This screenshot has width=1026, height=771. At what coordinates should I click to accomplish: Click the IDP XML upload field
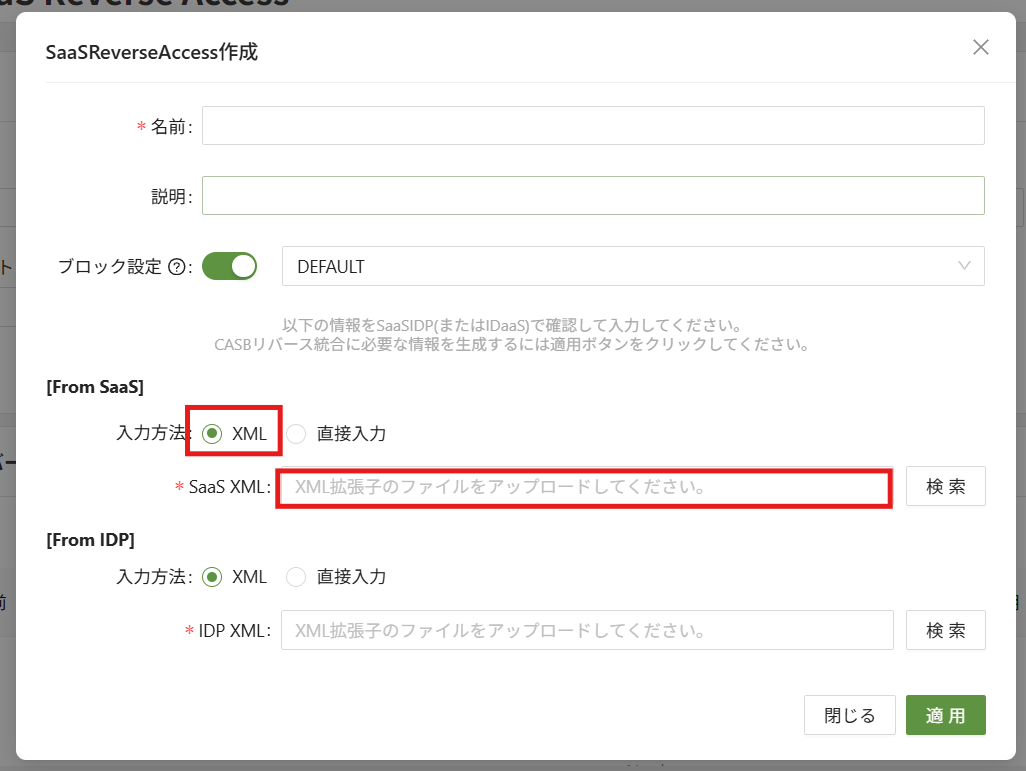[586, 631]
